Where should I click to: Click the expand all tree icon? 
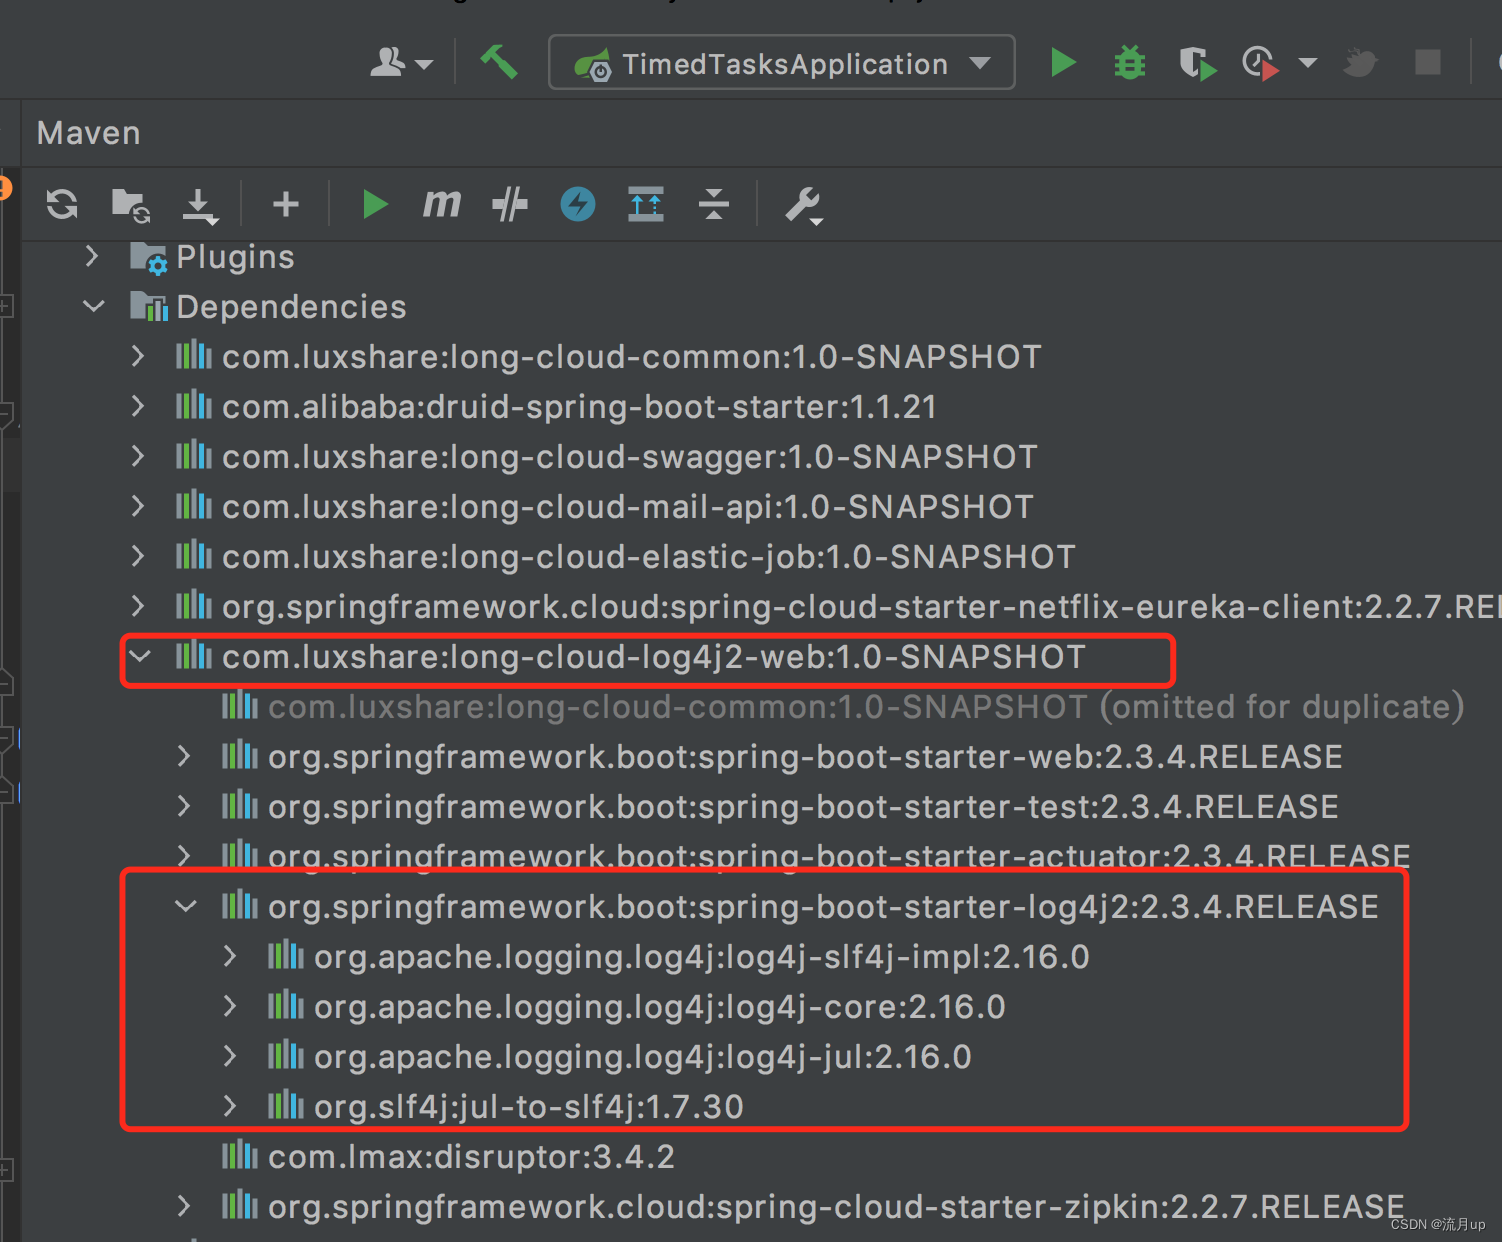(x=646, y=204)
